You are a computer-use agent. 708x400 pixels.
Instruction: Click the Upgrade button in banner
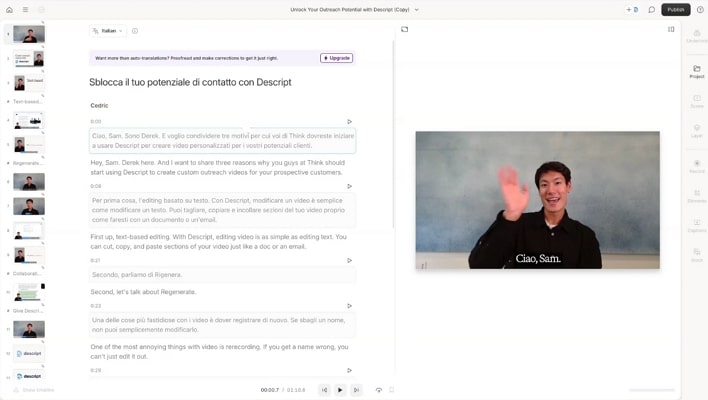coord(336,58)
